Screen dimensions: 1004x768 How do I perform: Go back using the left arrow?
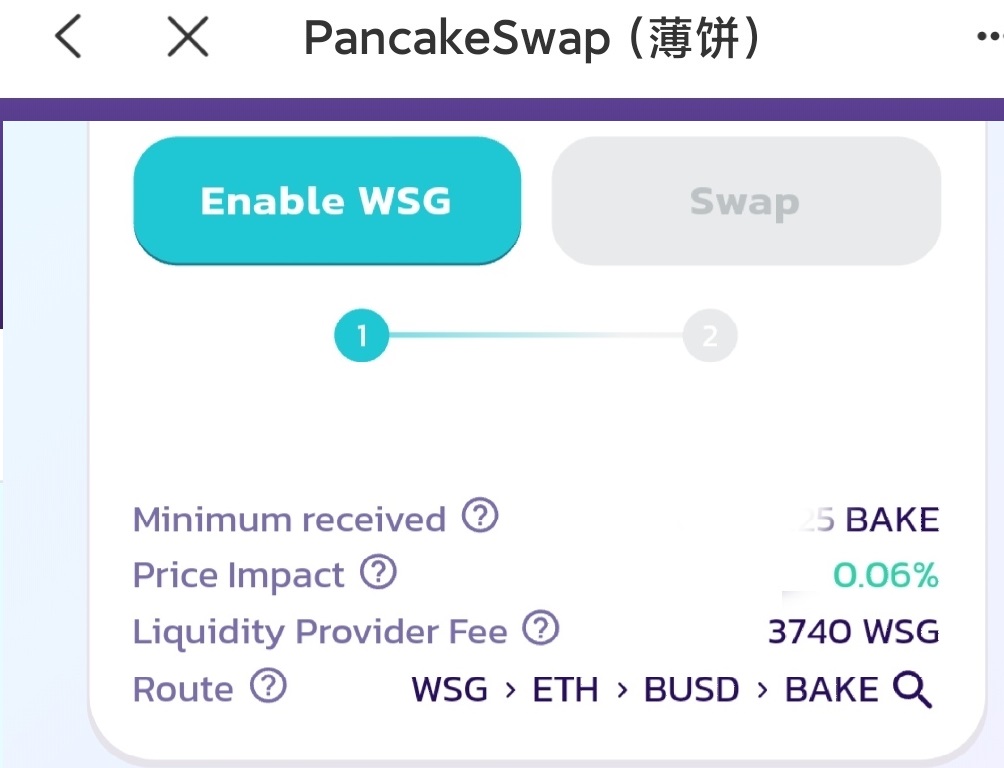pyautogui.click(x=68, y=38)
